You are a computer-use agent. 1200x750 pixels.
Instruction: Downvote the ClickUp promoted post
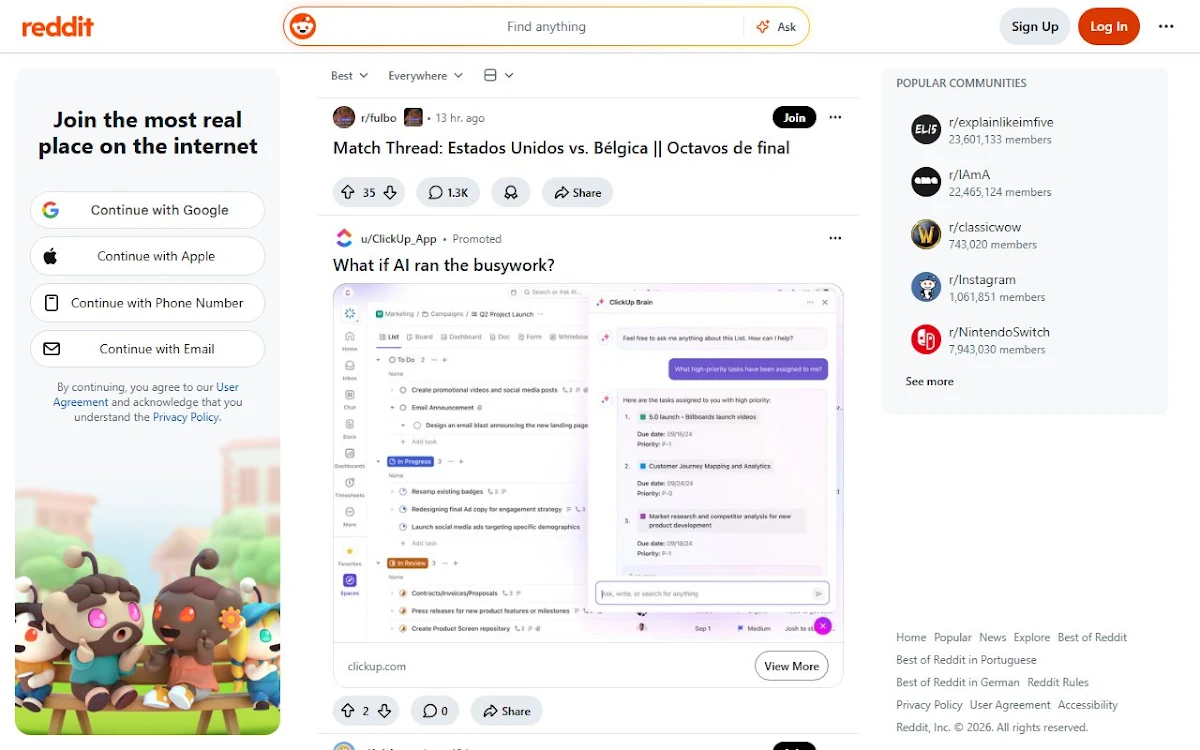(385, 711)
